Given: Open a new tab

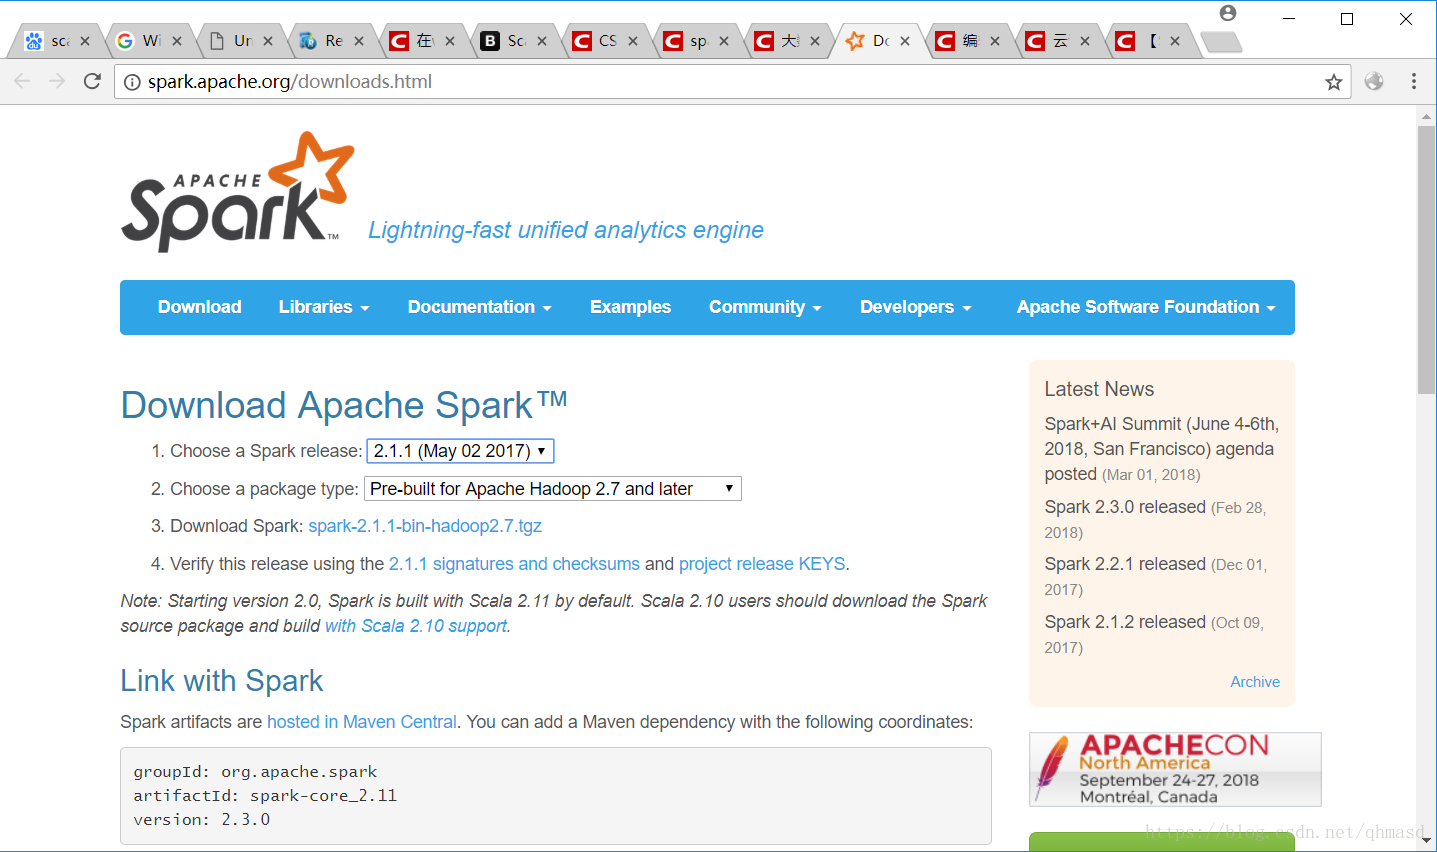Looking at the screenshot, I should 1221,41.
